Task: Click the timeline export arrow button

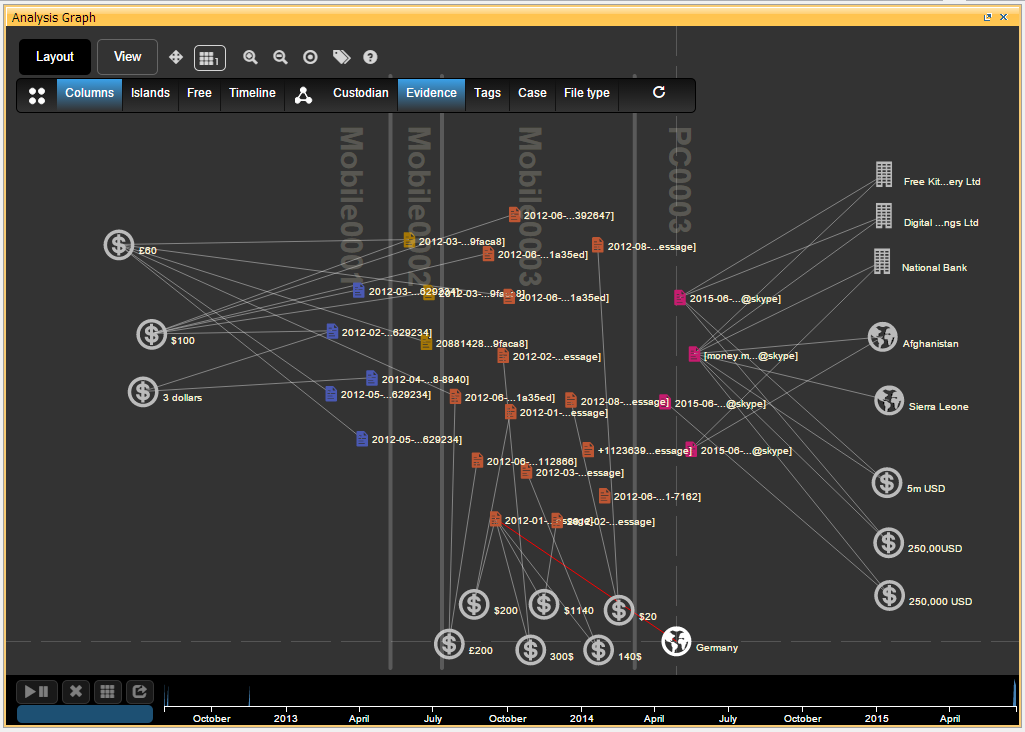Action: [x=139, y=691]
